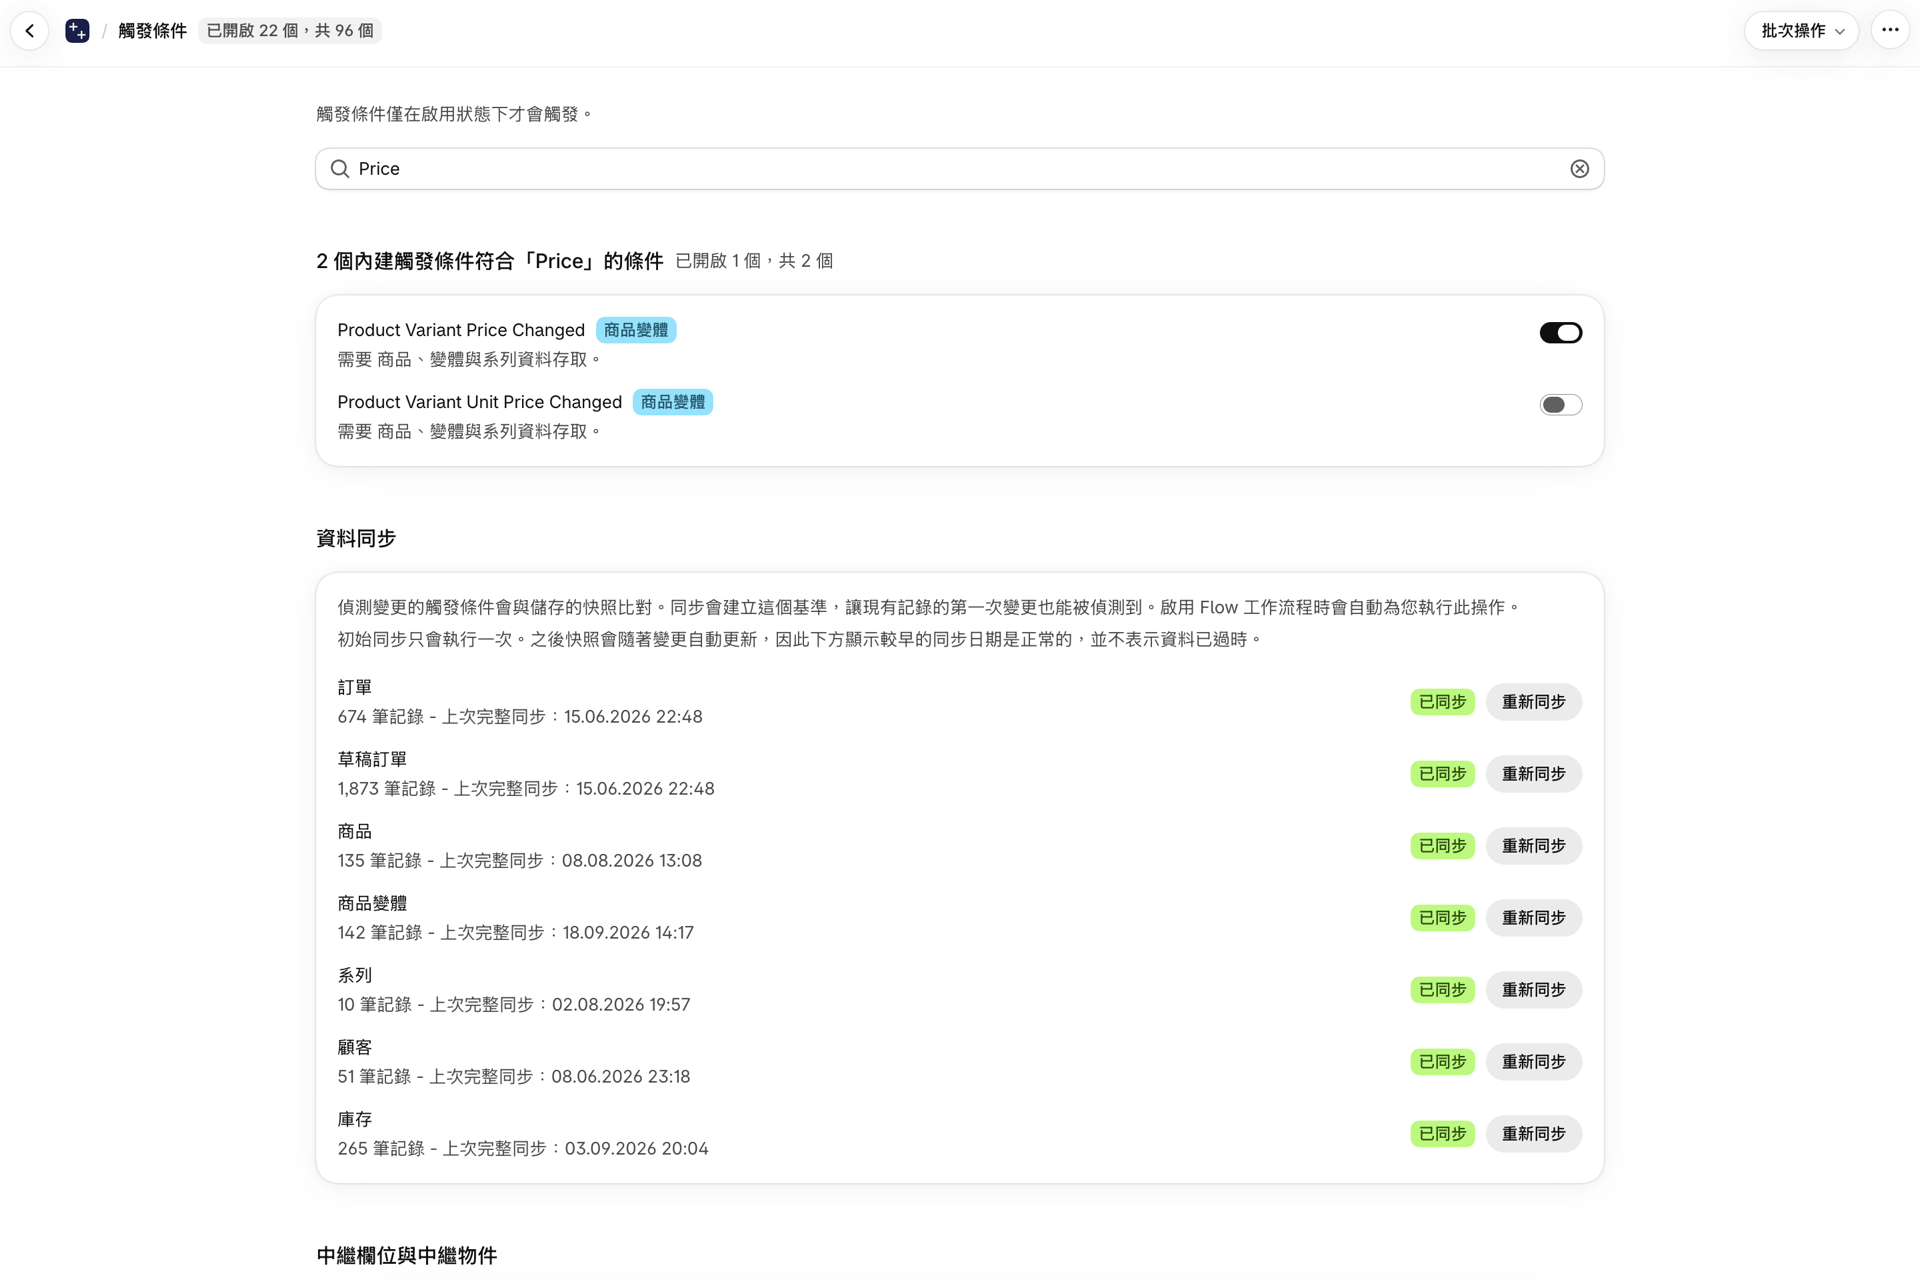Click 已同步 badge for 訂單
The image size is (1920, 1280).
tap(1442, 702)
